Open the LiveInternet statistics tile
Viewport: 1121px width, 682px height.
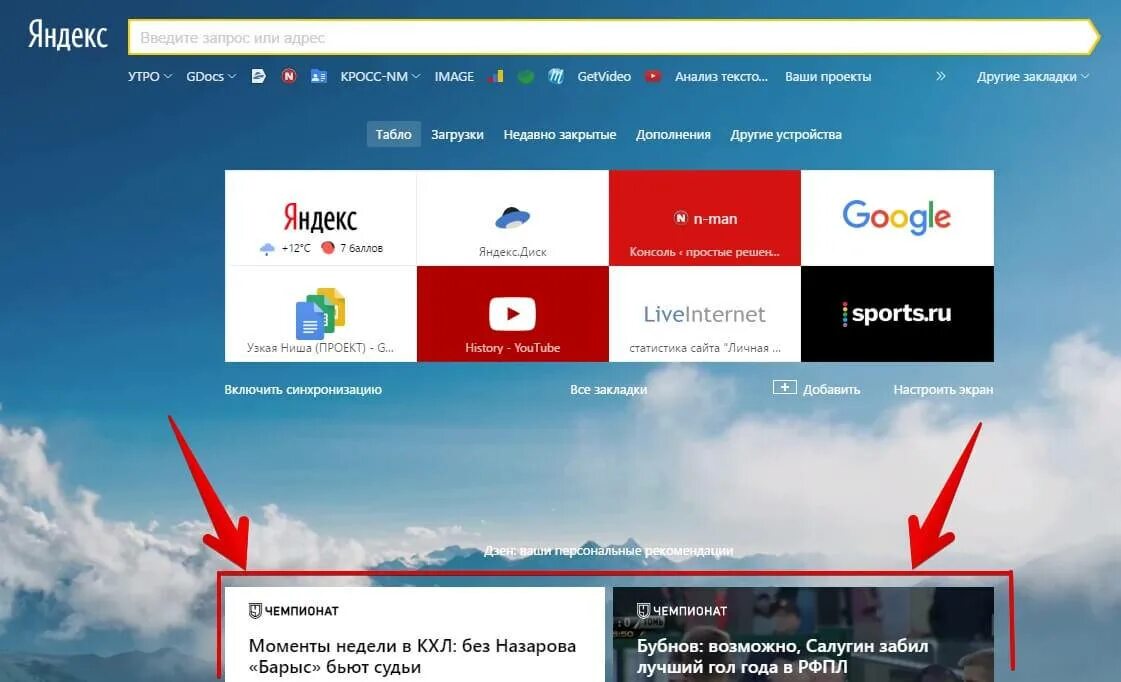[x=705, y=314]
